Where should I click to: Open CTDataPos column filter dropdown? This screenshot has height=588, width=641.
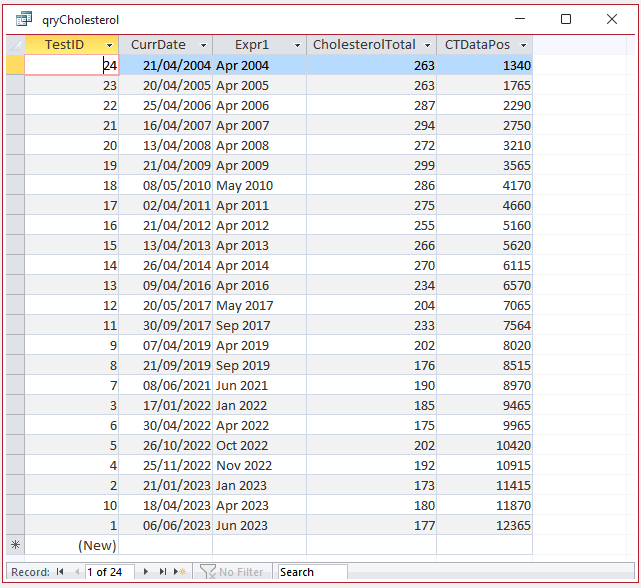click(524, 45)
